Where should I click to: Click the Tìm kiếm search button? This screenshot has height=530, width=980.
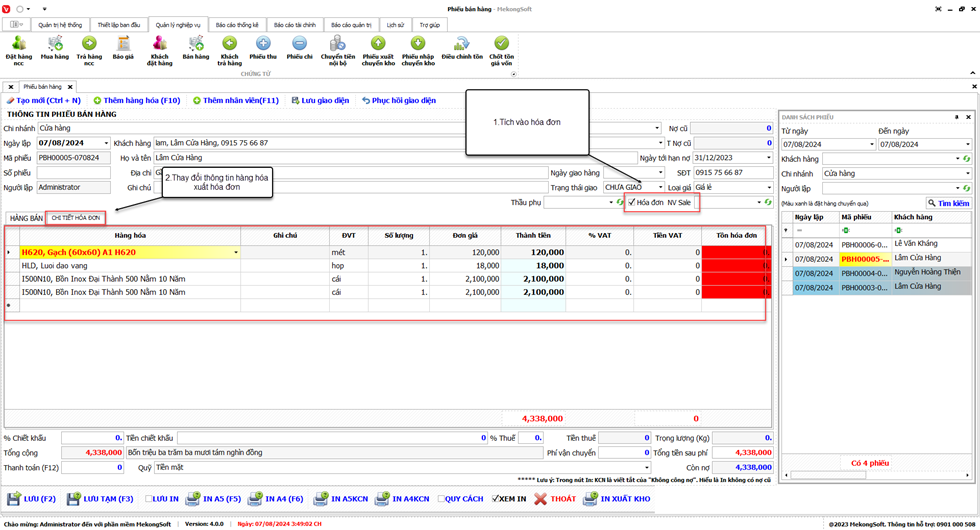pos(948,203)
